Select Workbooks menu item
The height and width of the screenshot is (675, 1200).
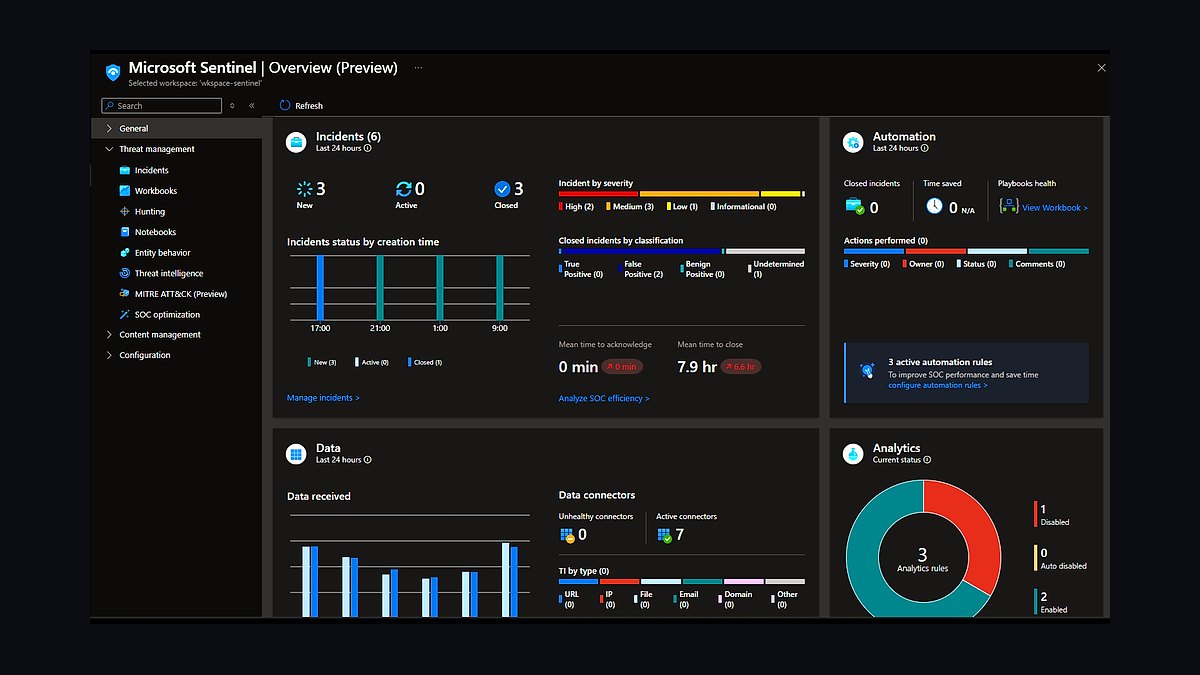coord(156,191)
